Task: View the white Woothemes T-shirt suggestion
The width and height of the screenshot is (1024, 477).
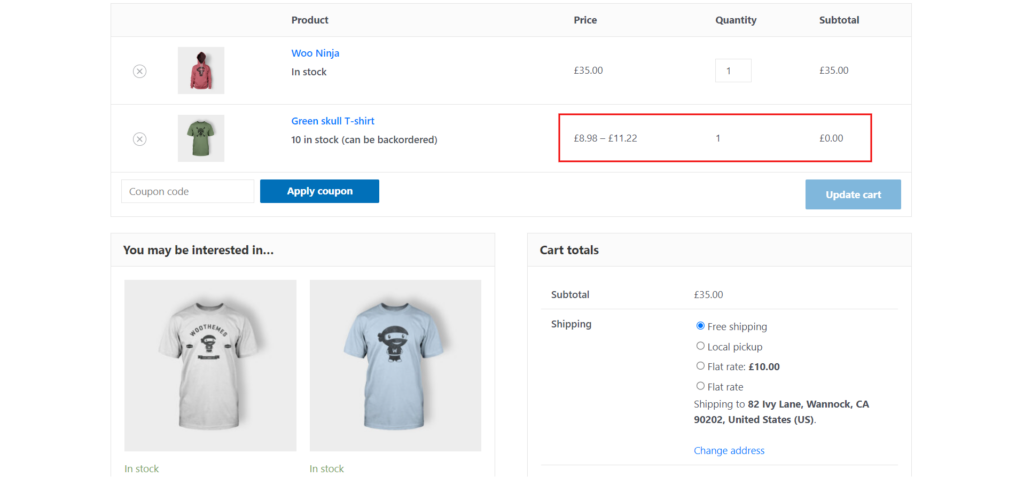Action: (210, 366)
